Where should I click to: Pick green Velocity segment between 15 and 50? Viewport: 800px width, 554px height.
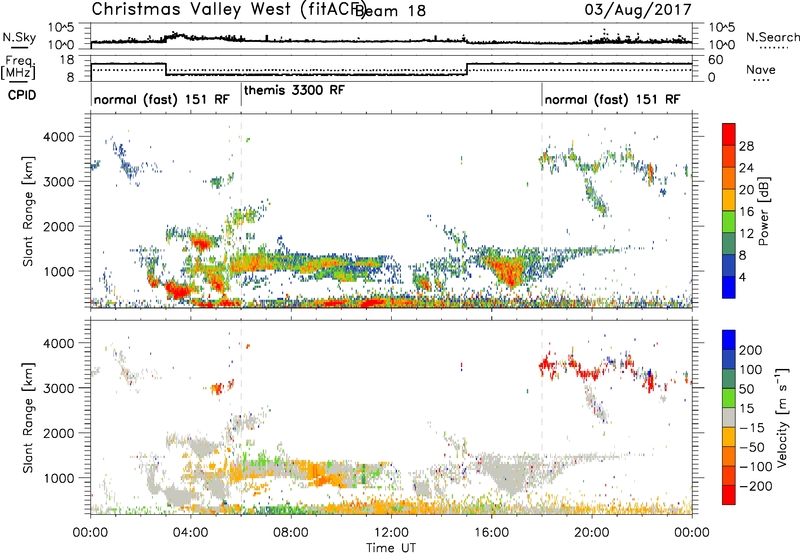[x=729, y=398]
